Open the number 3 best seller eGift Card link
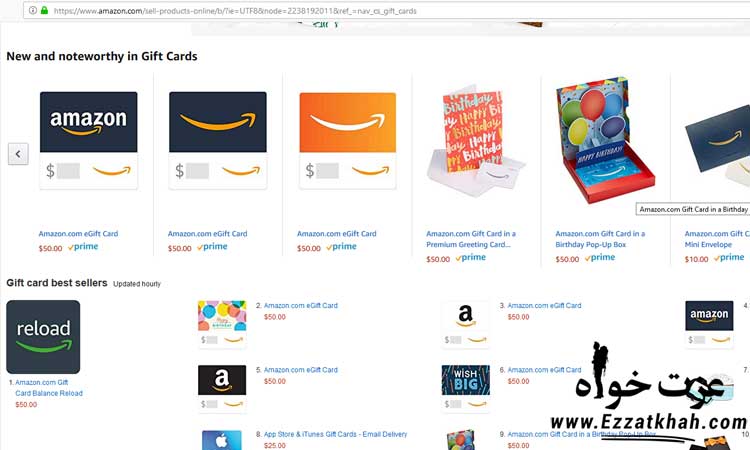The width and height of the screenshot is (750, 450). tap(544, 306)
